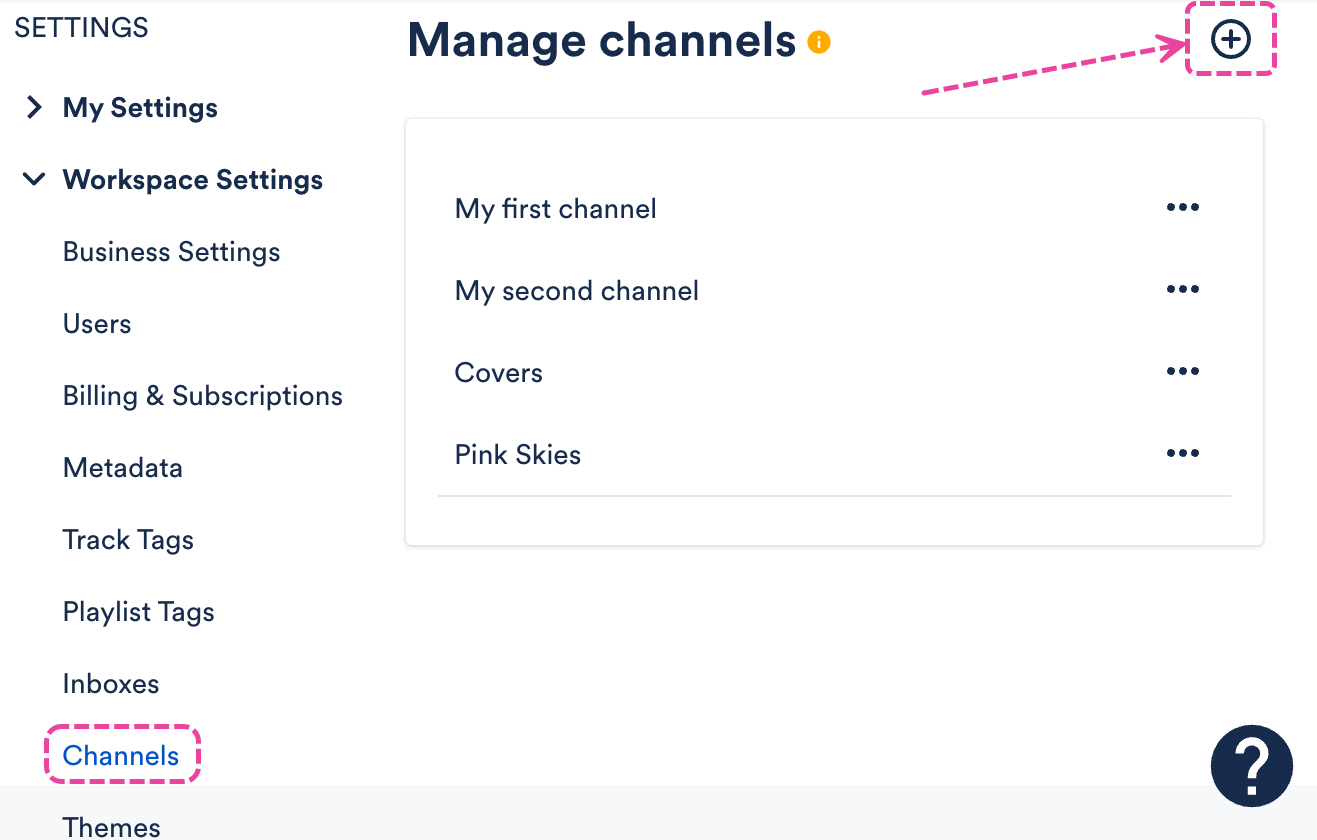
Task: Go to Users settings
Action: [97, 324]
